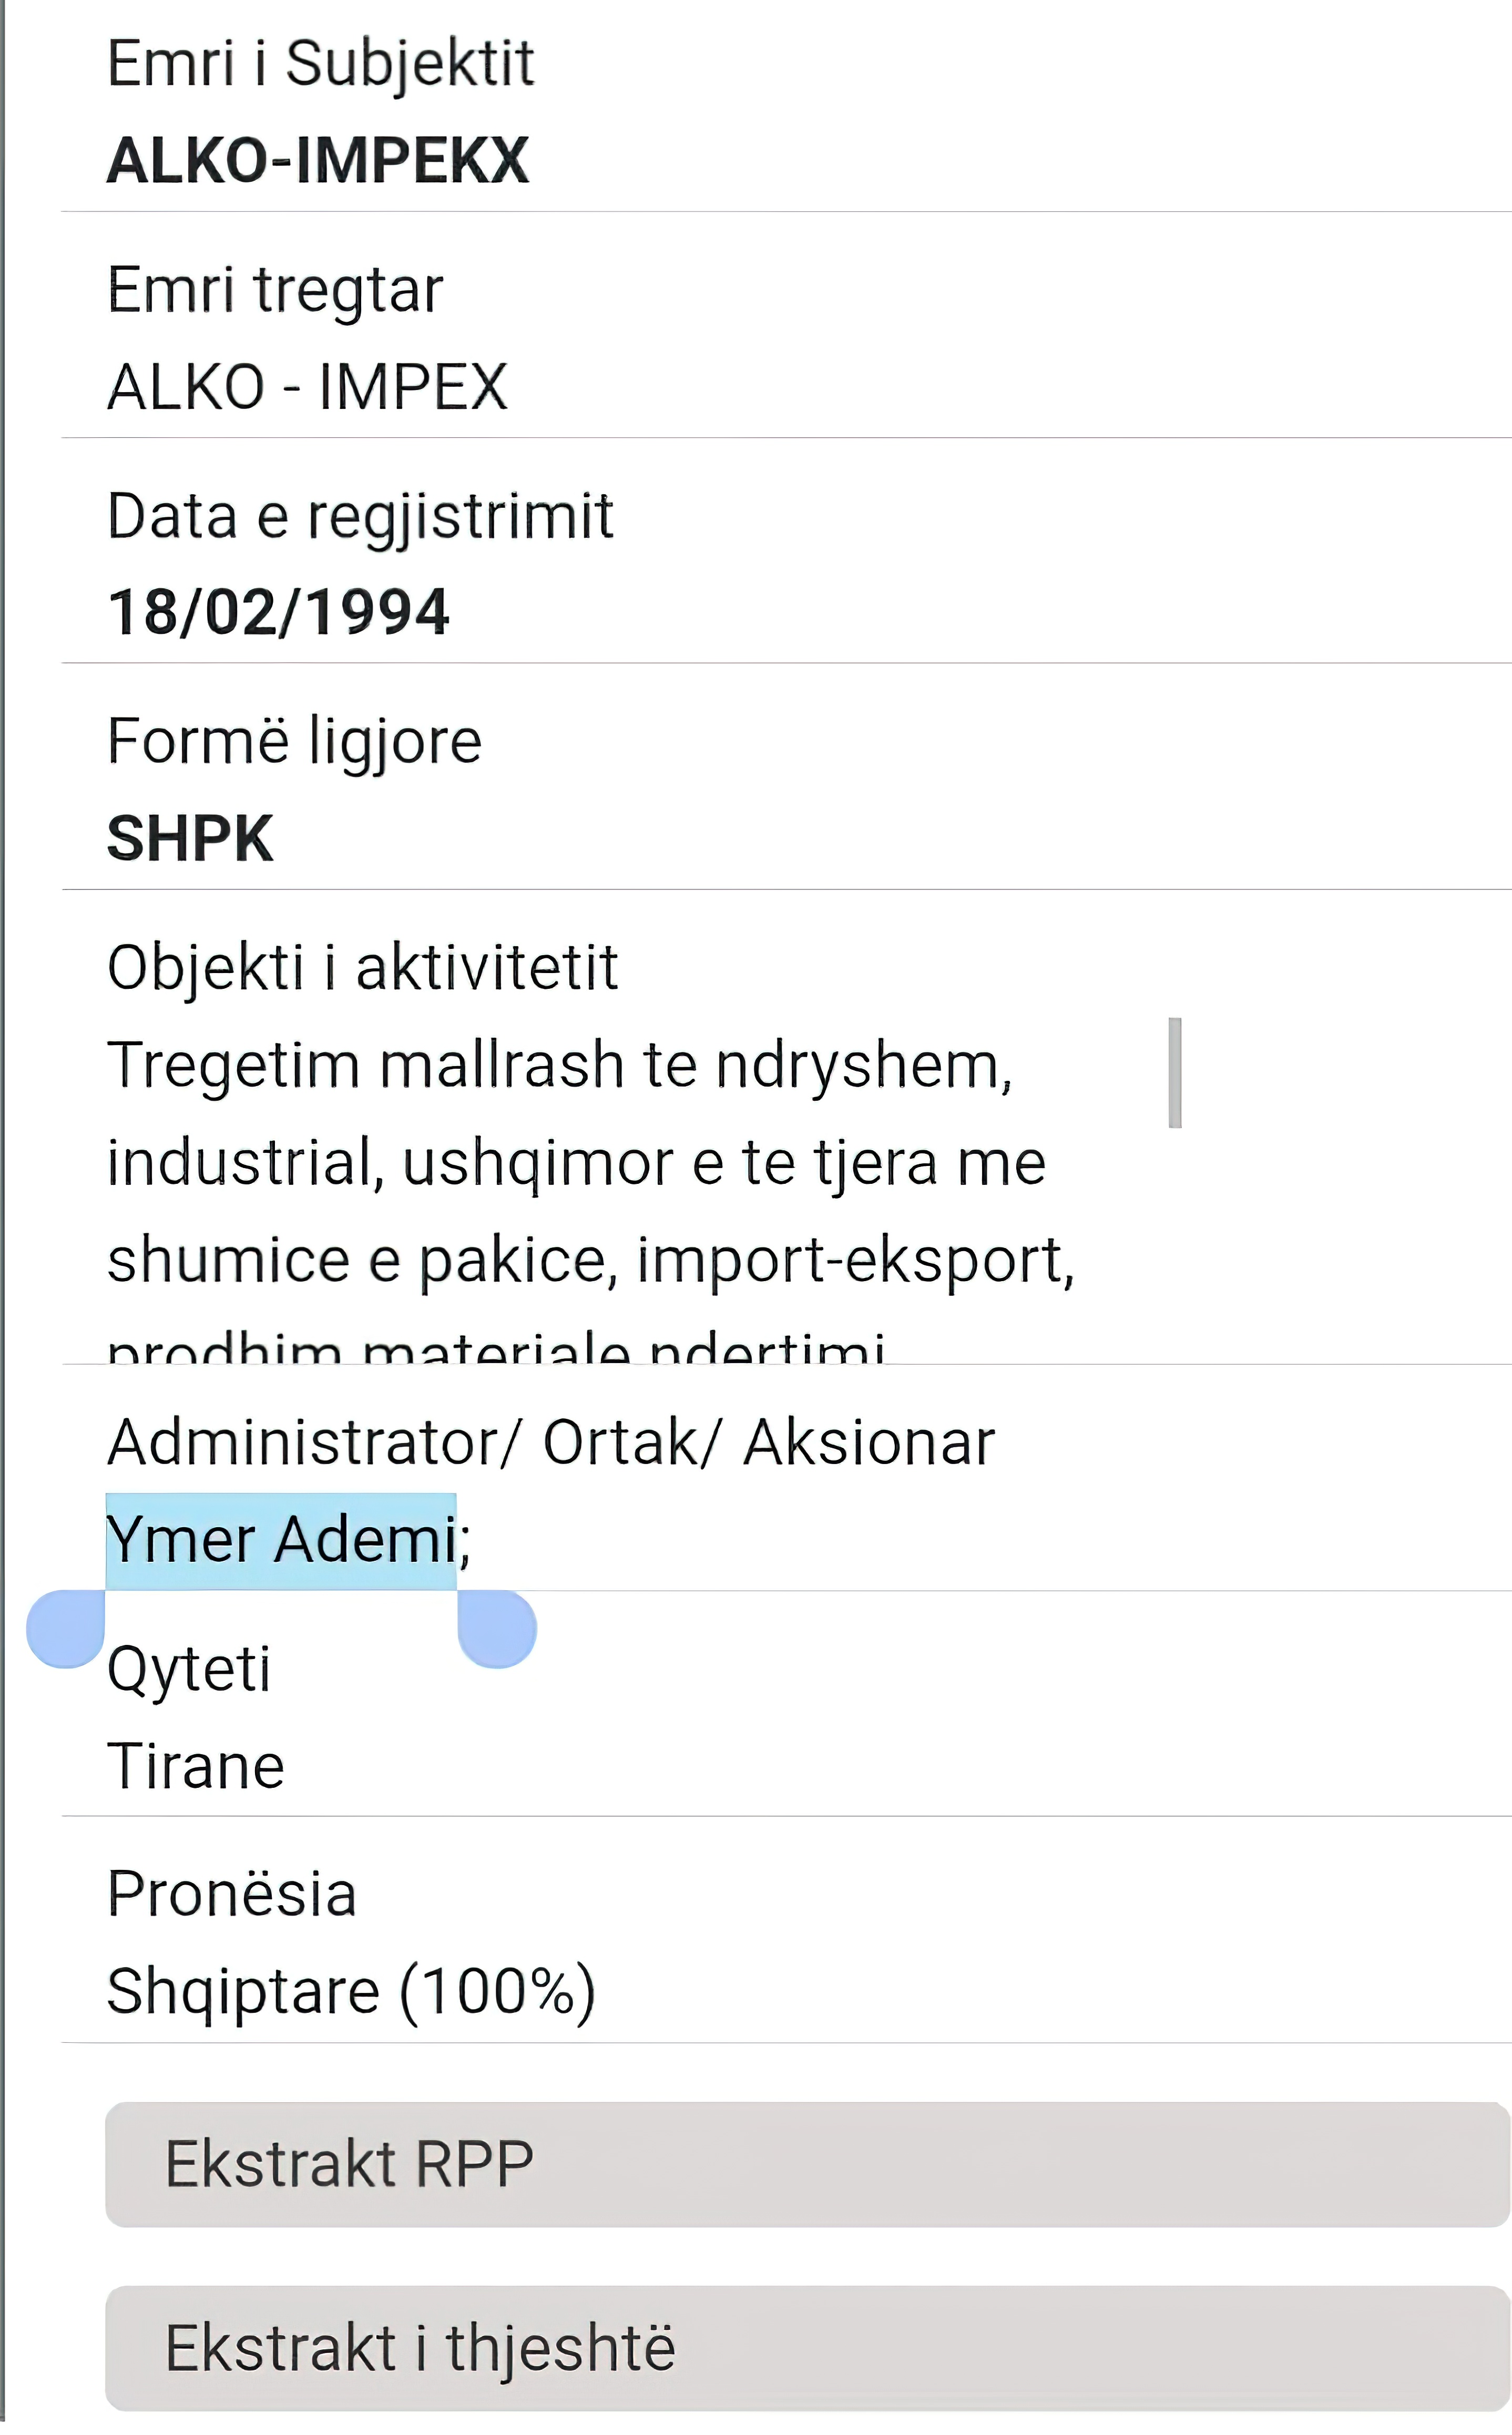Click the subject name ALKO-IMPEKX
The image size is (1512, 2435).
(318, 160)
